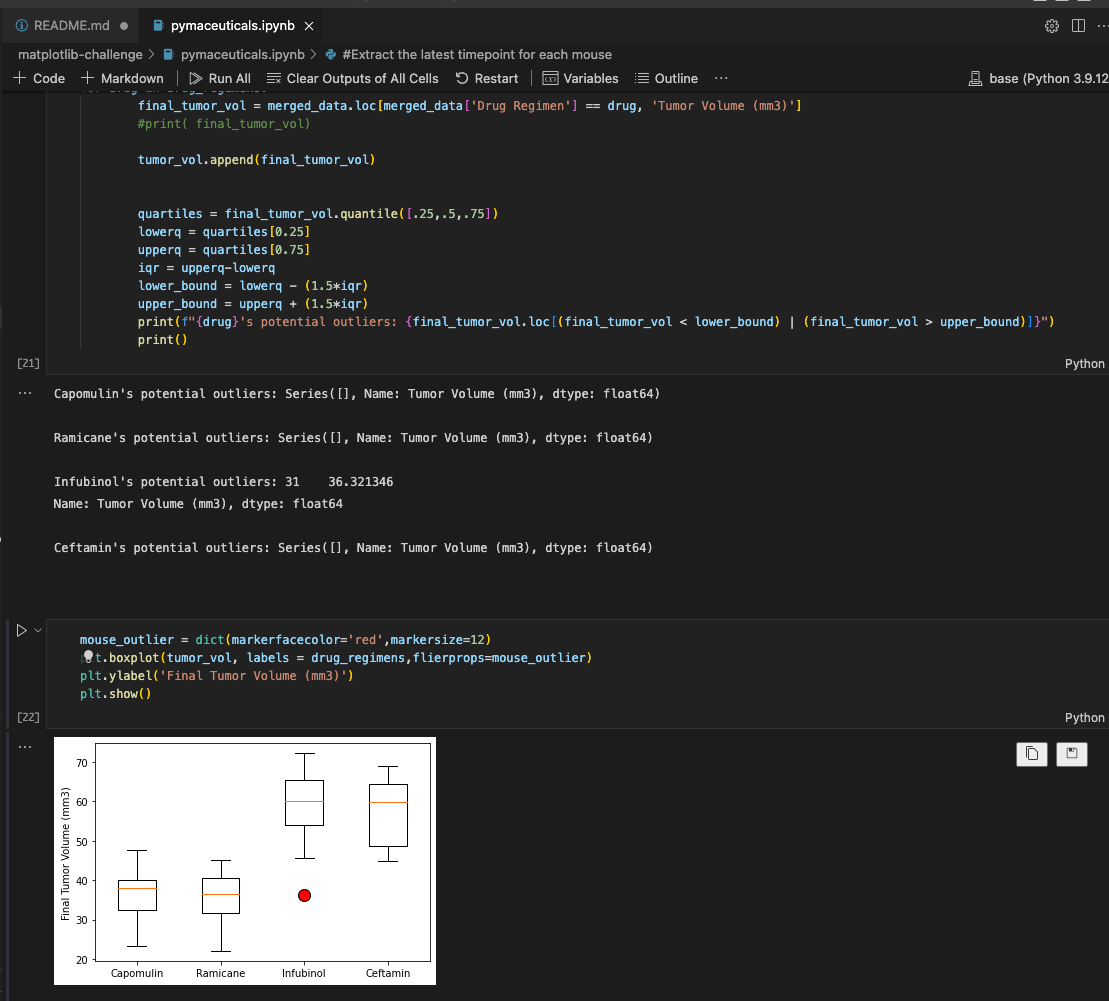Add a new Code cell
This screenshot has width=1109, height=1001.
pyautogui.click(x=40, y=79)
